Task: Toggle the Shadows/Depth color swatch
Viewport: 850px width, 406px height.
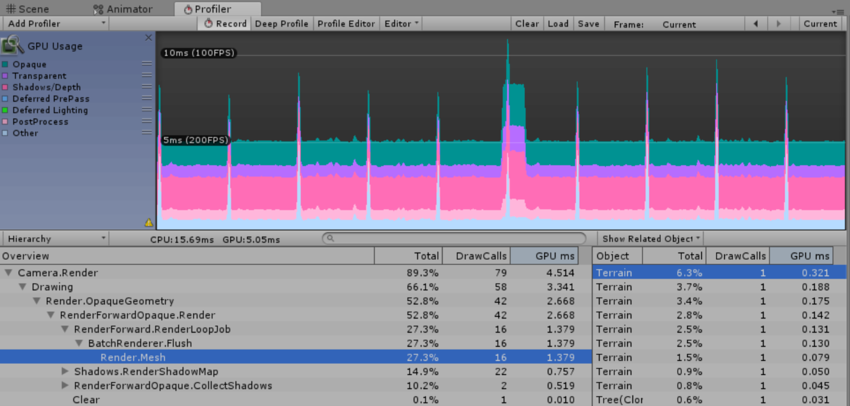Action: (5, 87)
